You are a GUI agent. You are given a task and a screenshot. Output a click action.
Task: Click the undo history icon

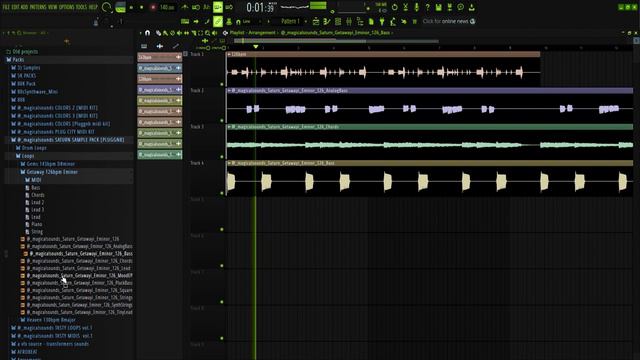(395, 7)
